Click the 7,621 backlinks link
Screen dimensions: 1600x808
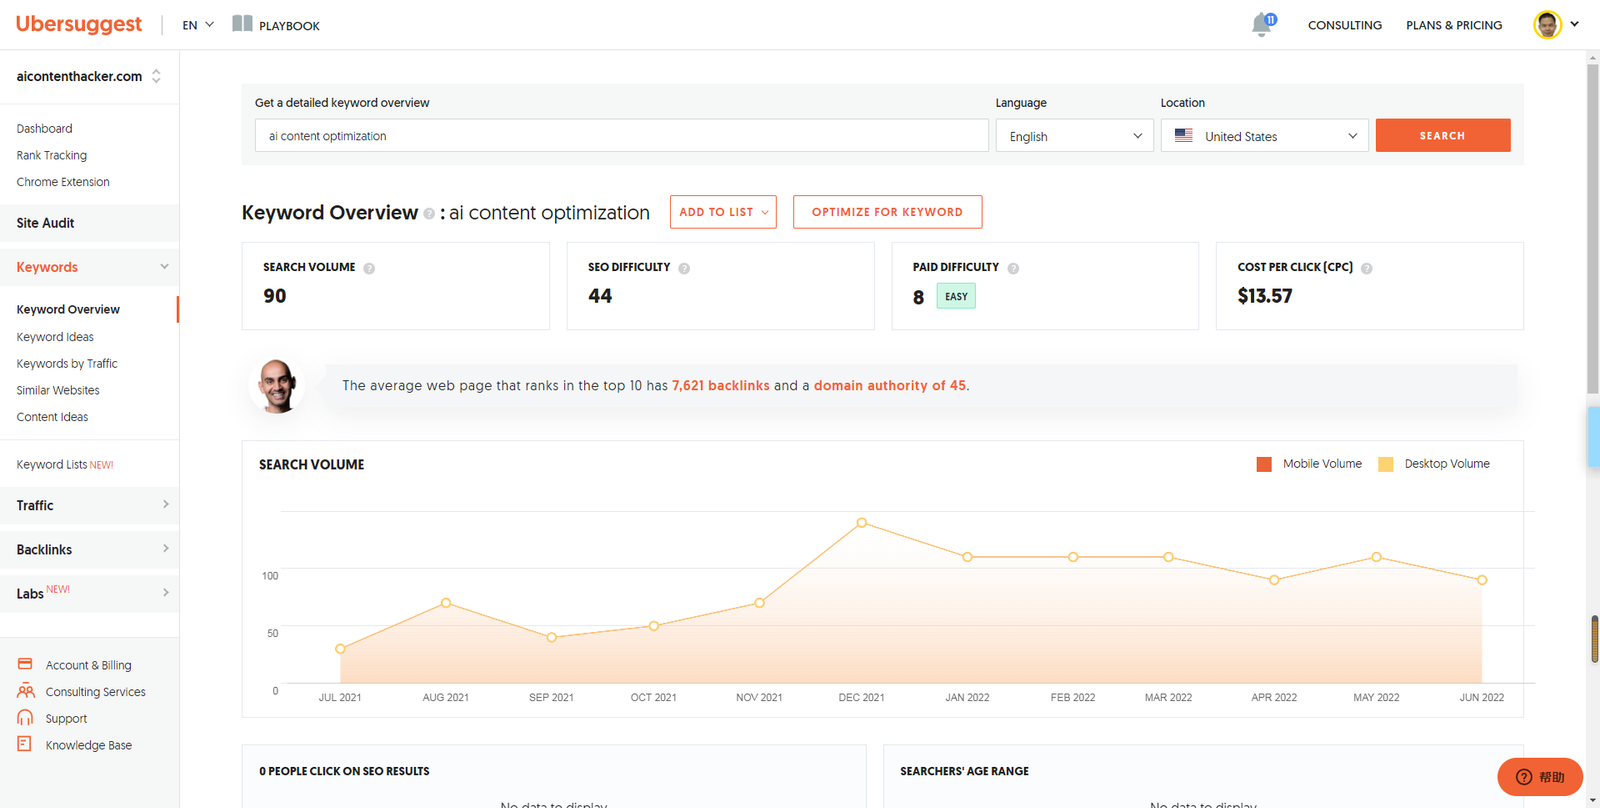(x=721, y=385)
